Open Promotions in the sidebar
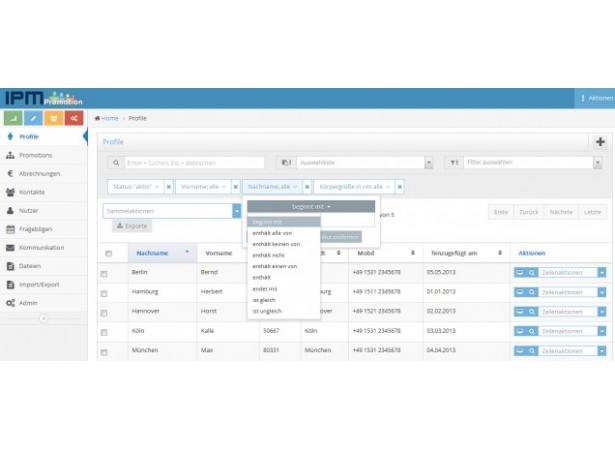Screen dimensions: 615x450 [x=35, y=155]
